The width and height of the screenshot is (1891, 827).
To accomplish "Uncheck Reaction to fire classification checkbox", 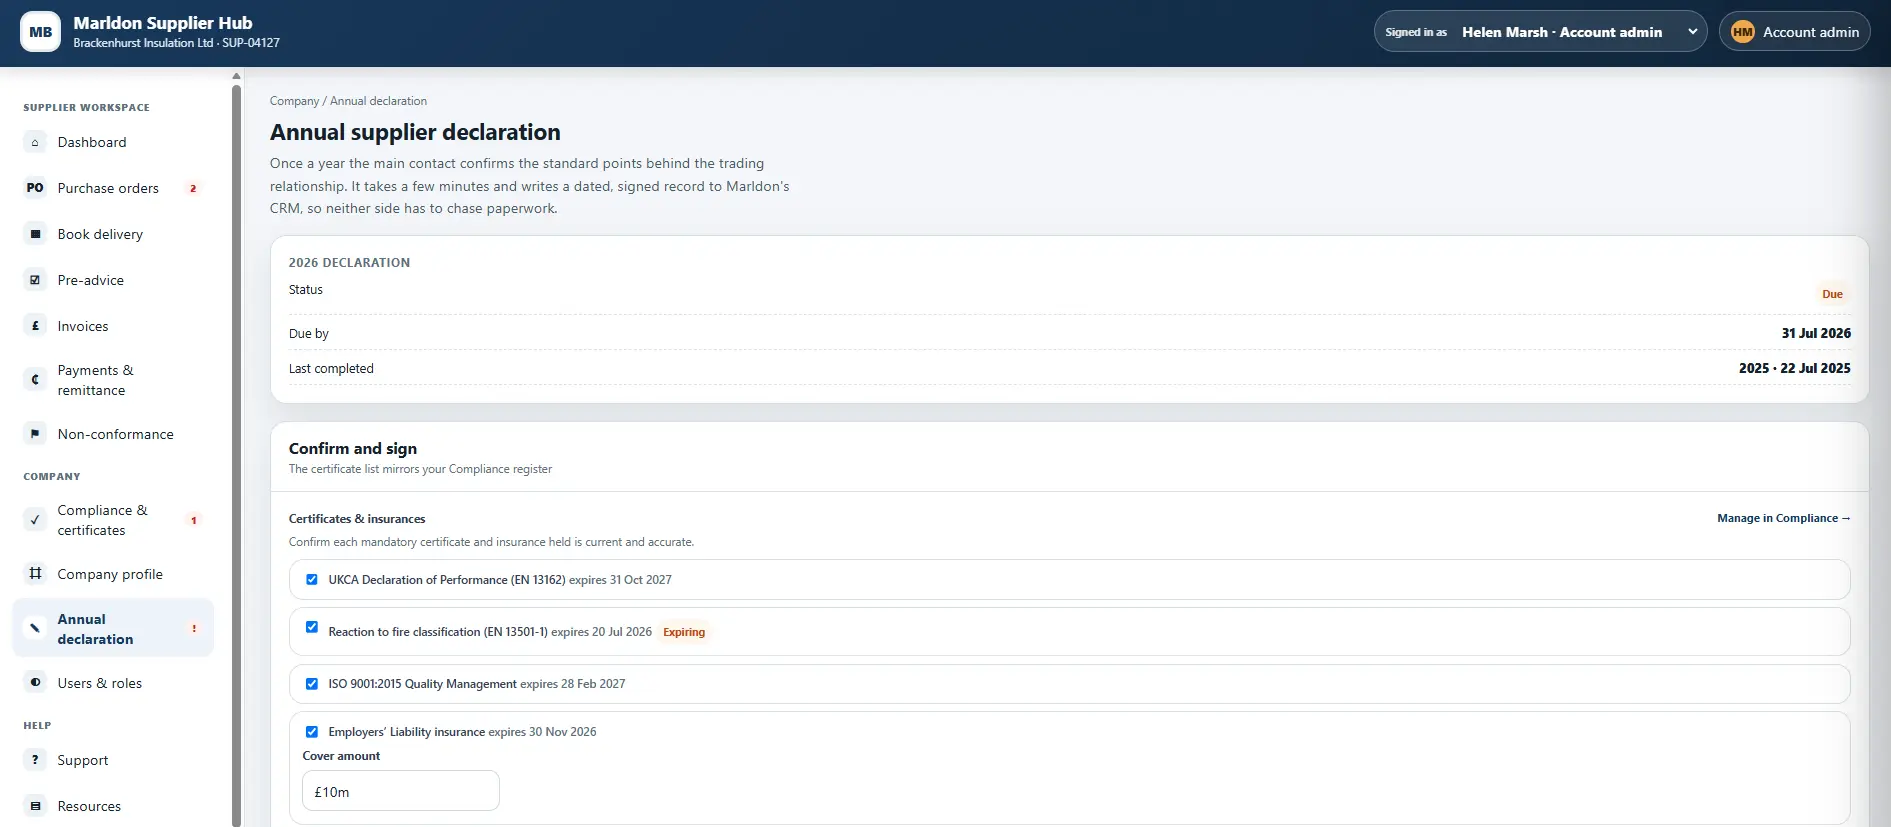I will 312,628.
